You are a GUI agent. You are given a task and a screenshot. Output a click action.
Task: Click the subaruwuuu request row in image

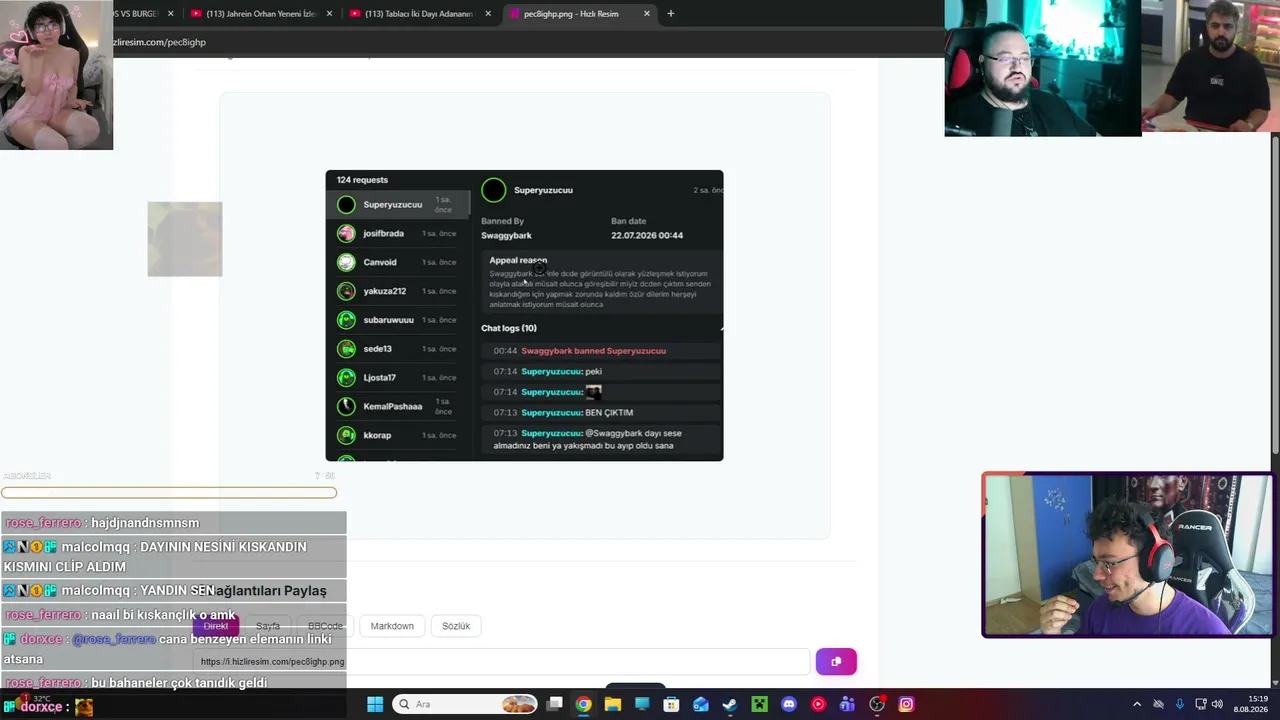tap(398, 320)
